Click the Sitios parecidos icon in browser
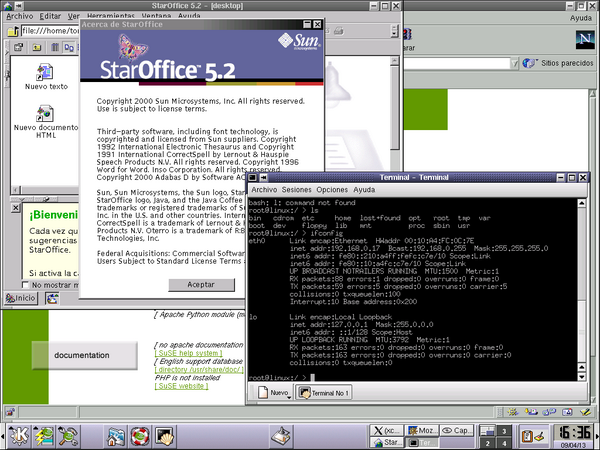This screenshot has width=600, height=450. click(x=529, y=63)
